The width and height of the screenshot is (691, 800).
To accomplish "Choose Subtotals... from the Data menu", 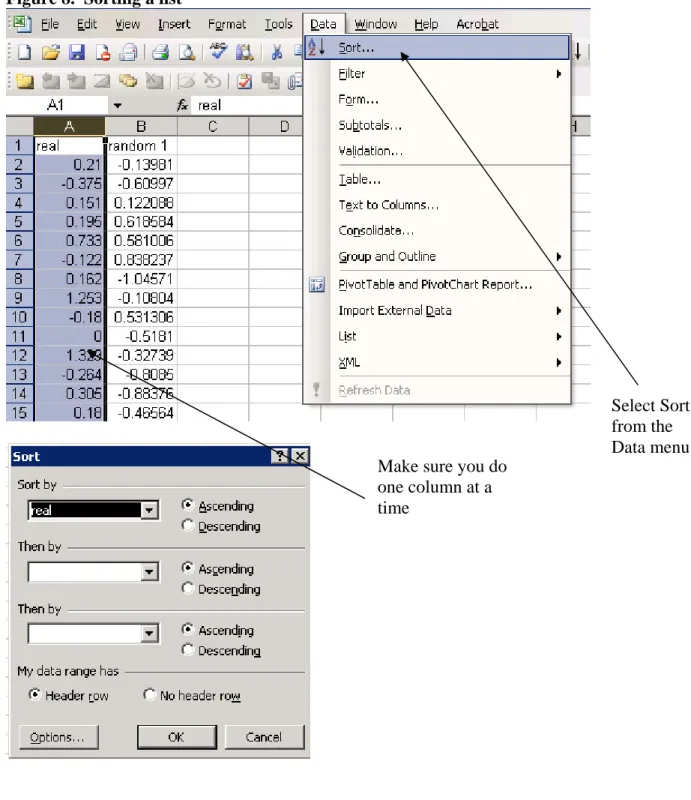I will tap(437, 125).
